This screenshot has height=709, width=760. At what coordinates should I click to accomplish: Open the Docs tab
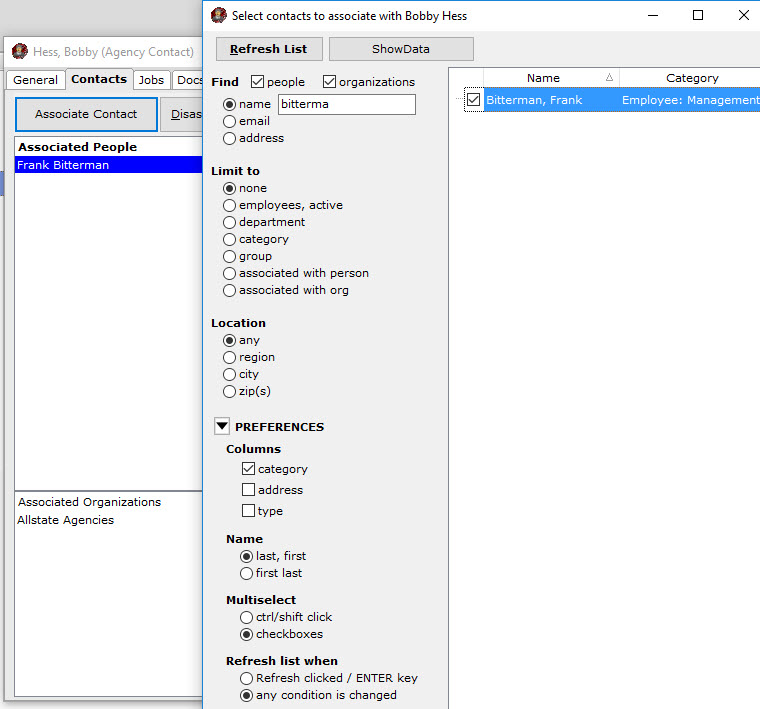pyautogui.click(x=188, y=80)
